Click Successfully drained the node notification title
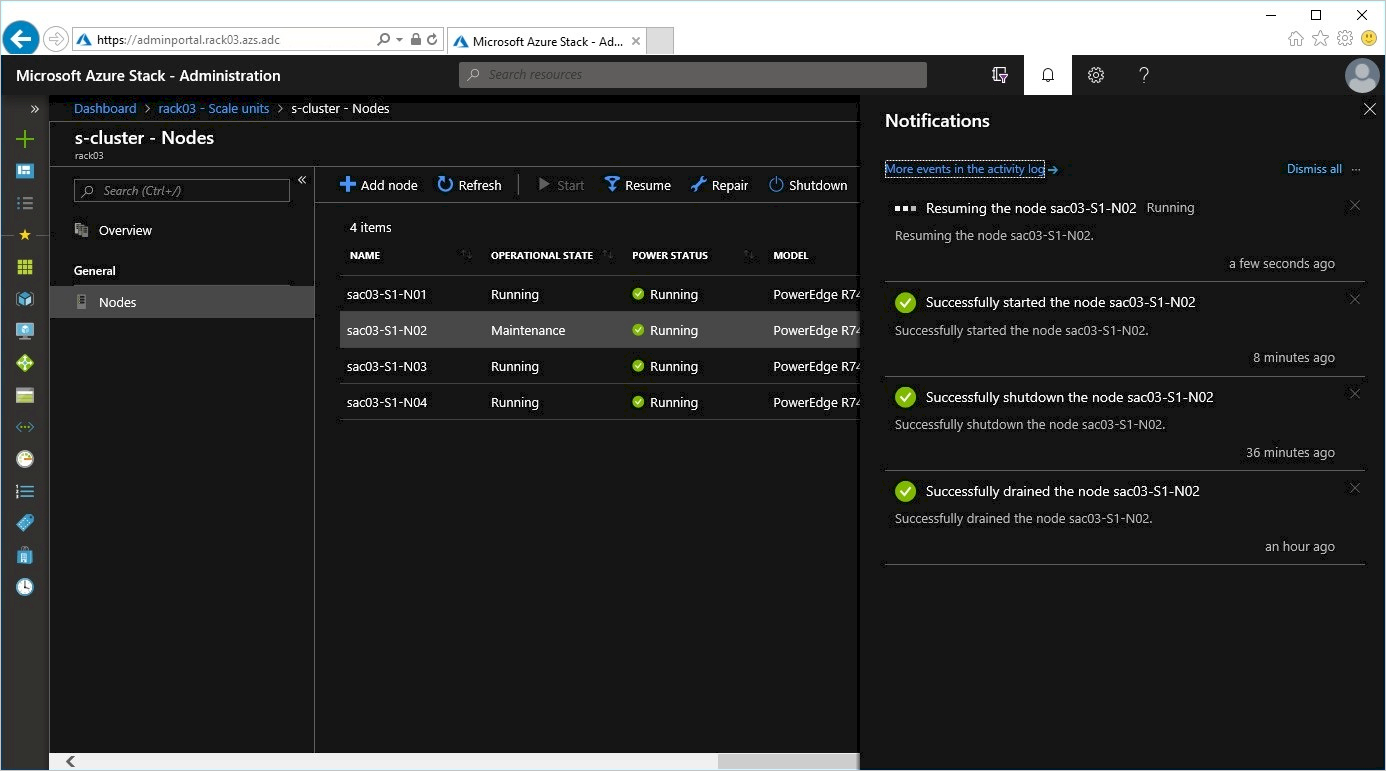The width and height of the screenshot is (1386, 771). 1063,491
